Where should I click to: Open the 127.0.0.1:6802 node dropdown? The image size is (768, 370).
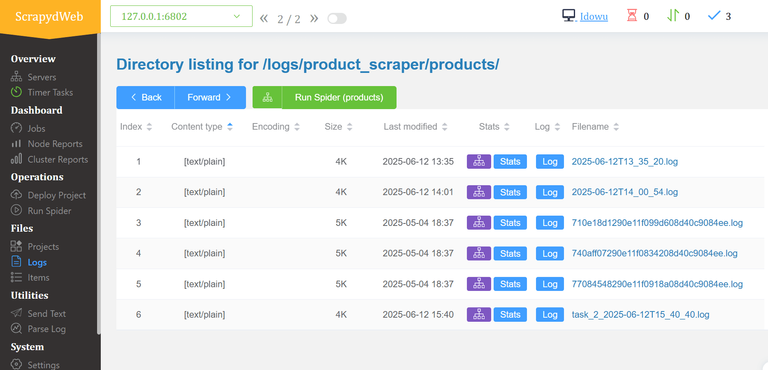pyautogui.click(x=181, y=16)
